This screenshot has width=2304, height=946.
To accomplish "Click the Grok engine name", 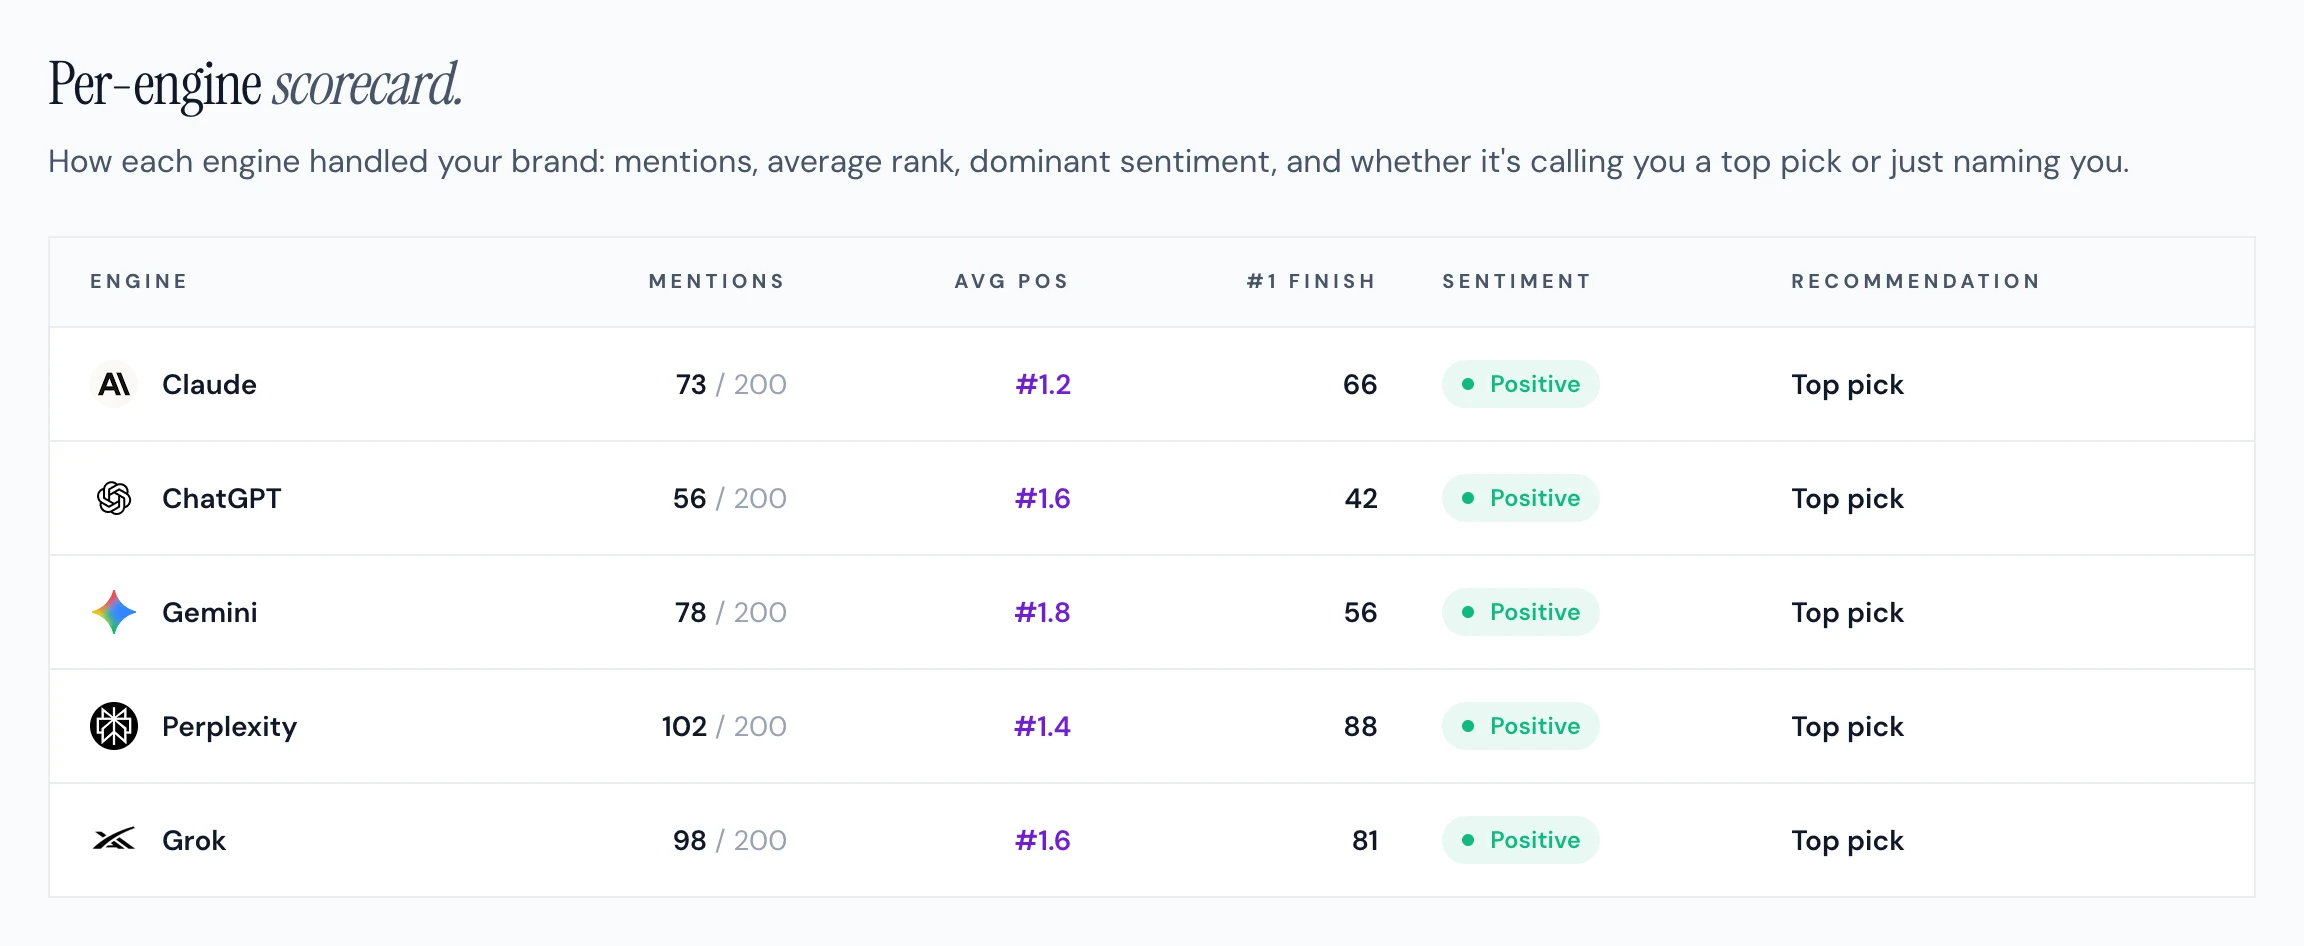I will (x=194, y=840).
